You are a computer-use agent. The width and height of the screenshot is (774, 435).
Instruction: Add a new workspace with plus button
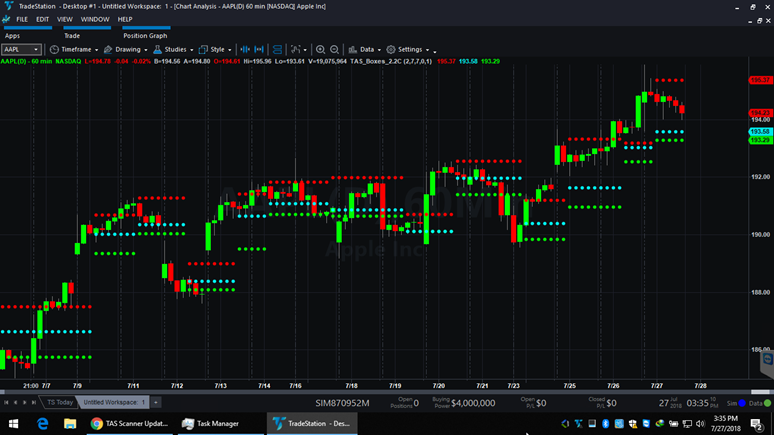coord(155,402)
